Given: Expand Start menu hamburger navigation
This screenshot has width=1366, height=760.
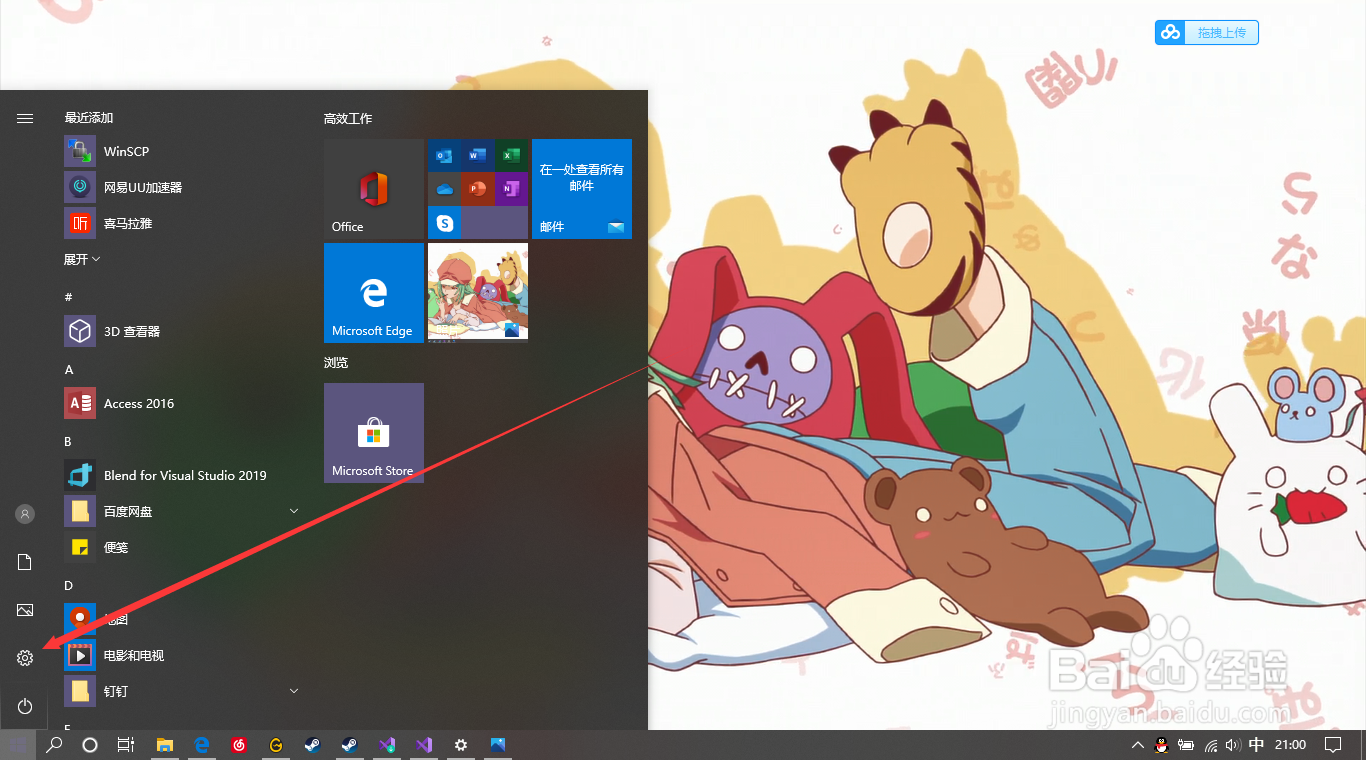Looking at the screenshot, I should pyautogui.click(x=25, y=118).
